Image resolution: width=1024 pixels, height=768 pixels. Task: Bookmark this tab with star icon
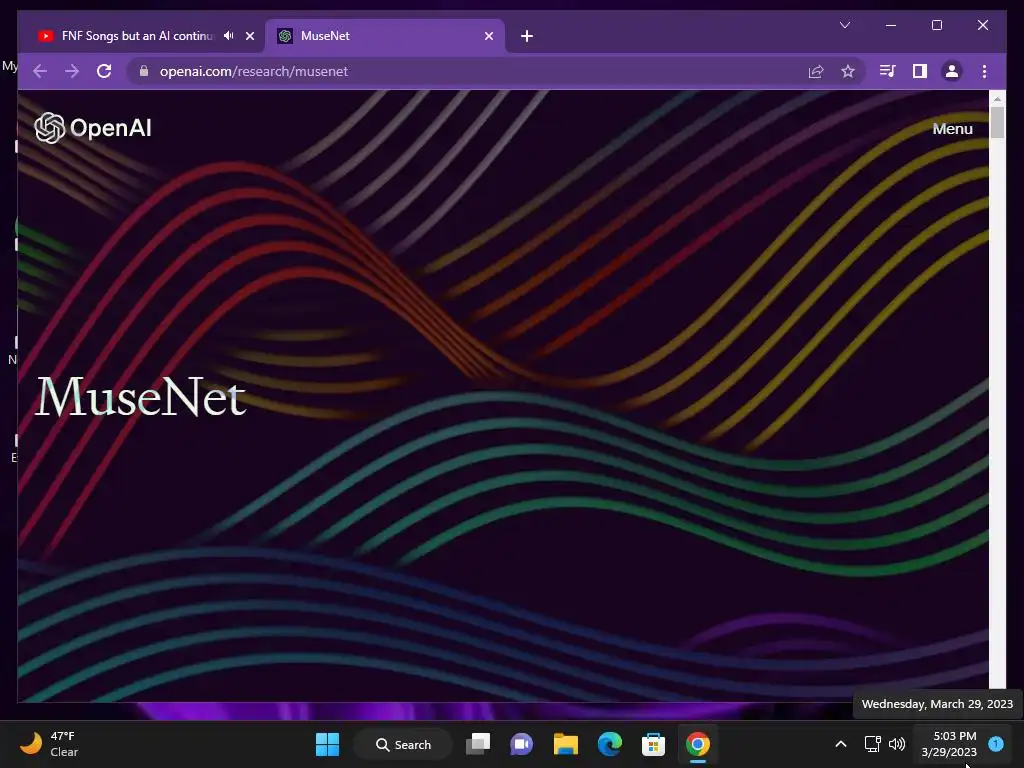[x=848, y=71]
